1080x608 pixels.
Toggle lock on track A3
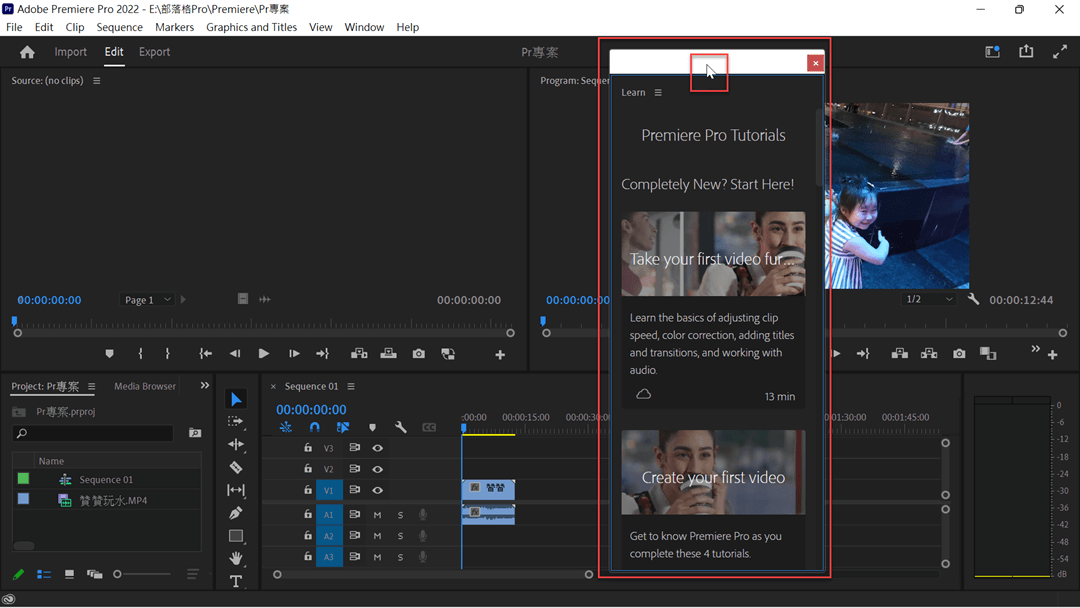coord(308,556)
